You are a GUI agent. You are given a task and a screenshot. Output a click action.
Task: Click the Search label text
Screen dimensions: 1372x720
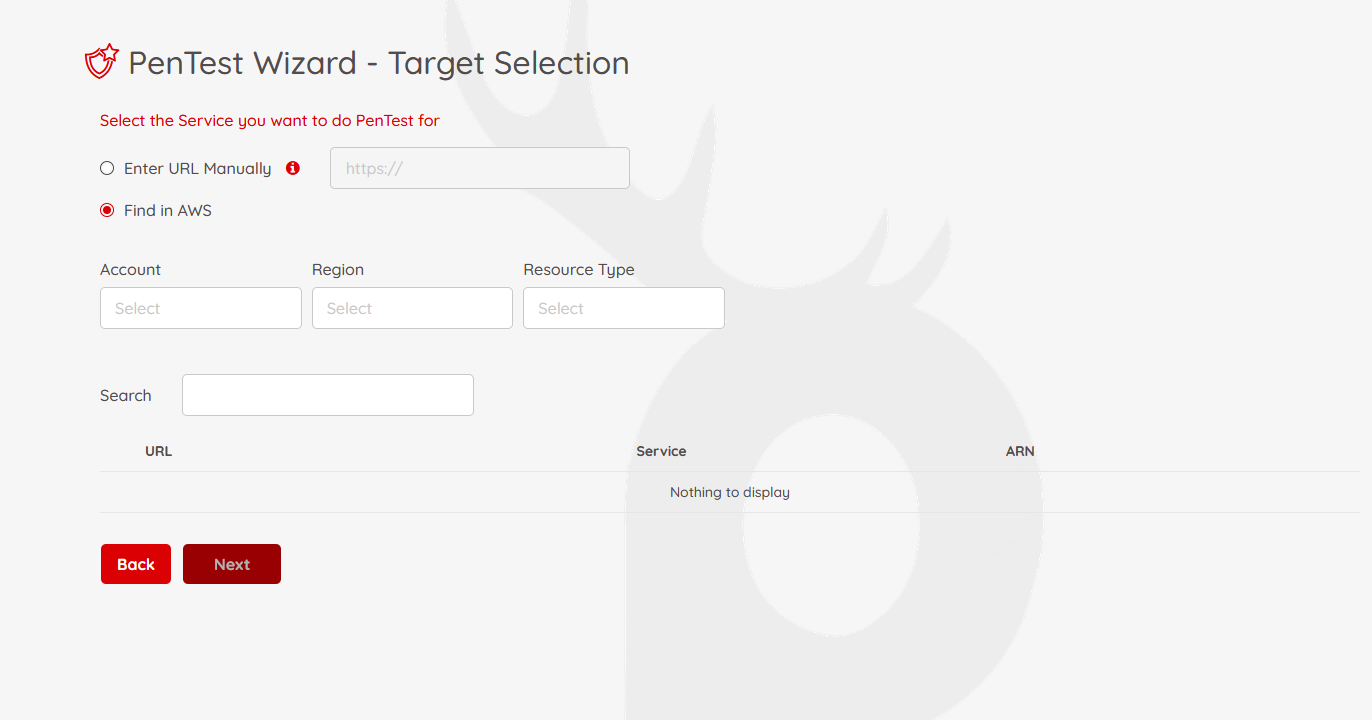[x=126, y=395]
